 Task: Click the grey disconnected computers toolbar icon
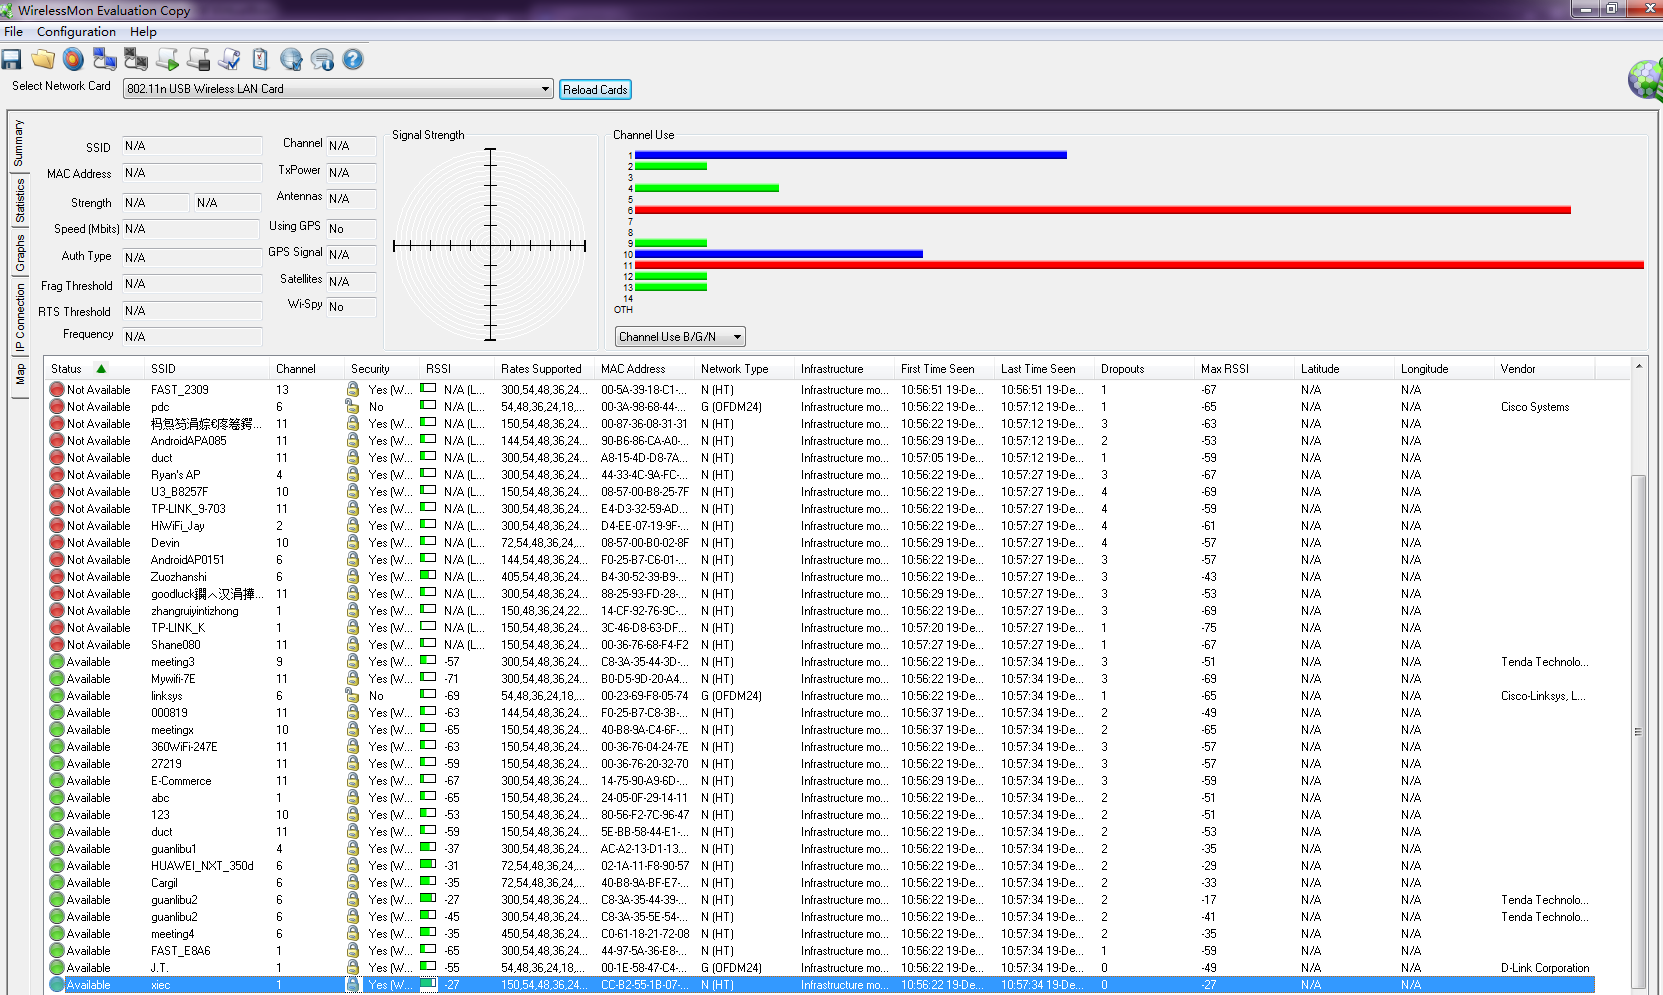click(136, 60)
